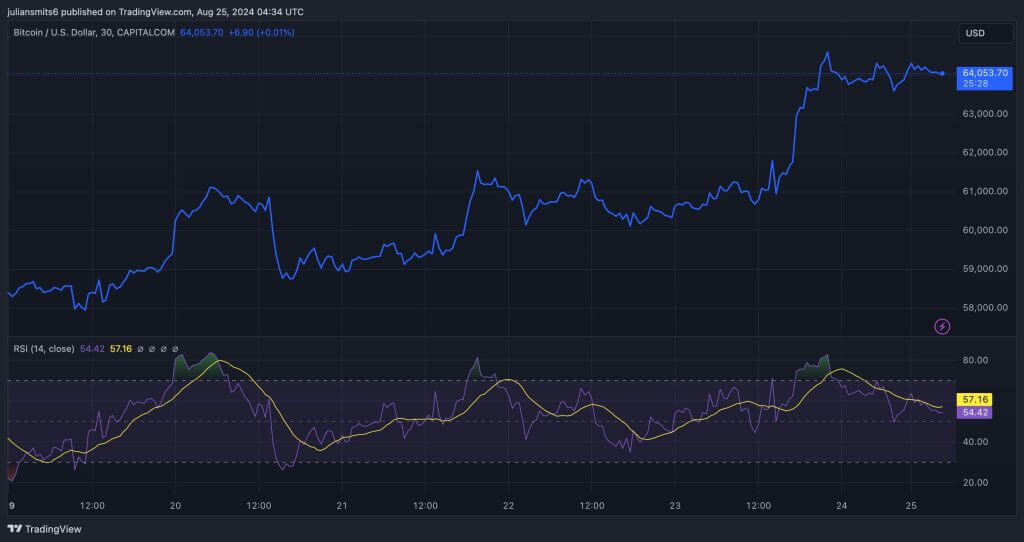The width and height of the screenshot is (1024, 542).
Task: Click the yellow 57.16 value in RSI legend
Action: 119,349
